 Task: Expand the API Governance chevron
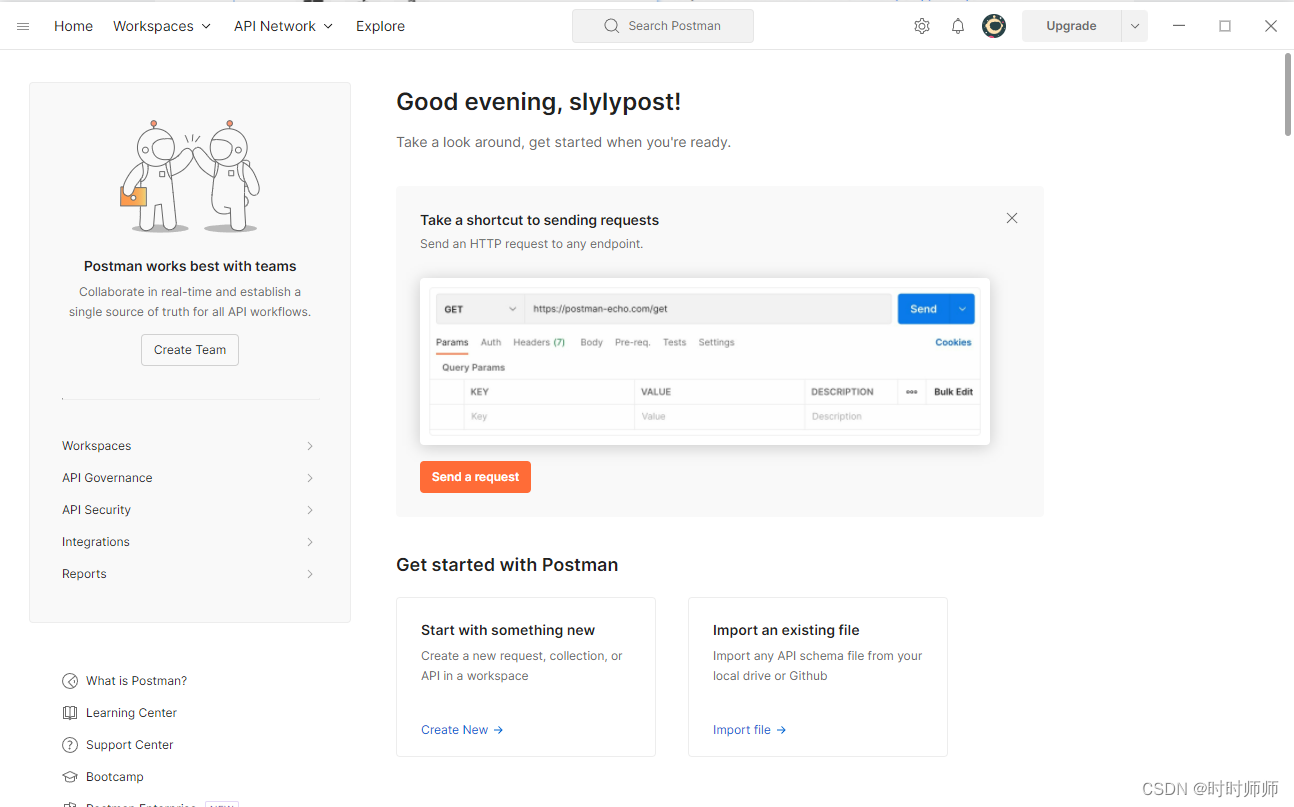310,478
